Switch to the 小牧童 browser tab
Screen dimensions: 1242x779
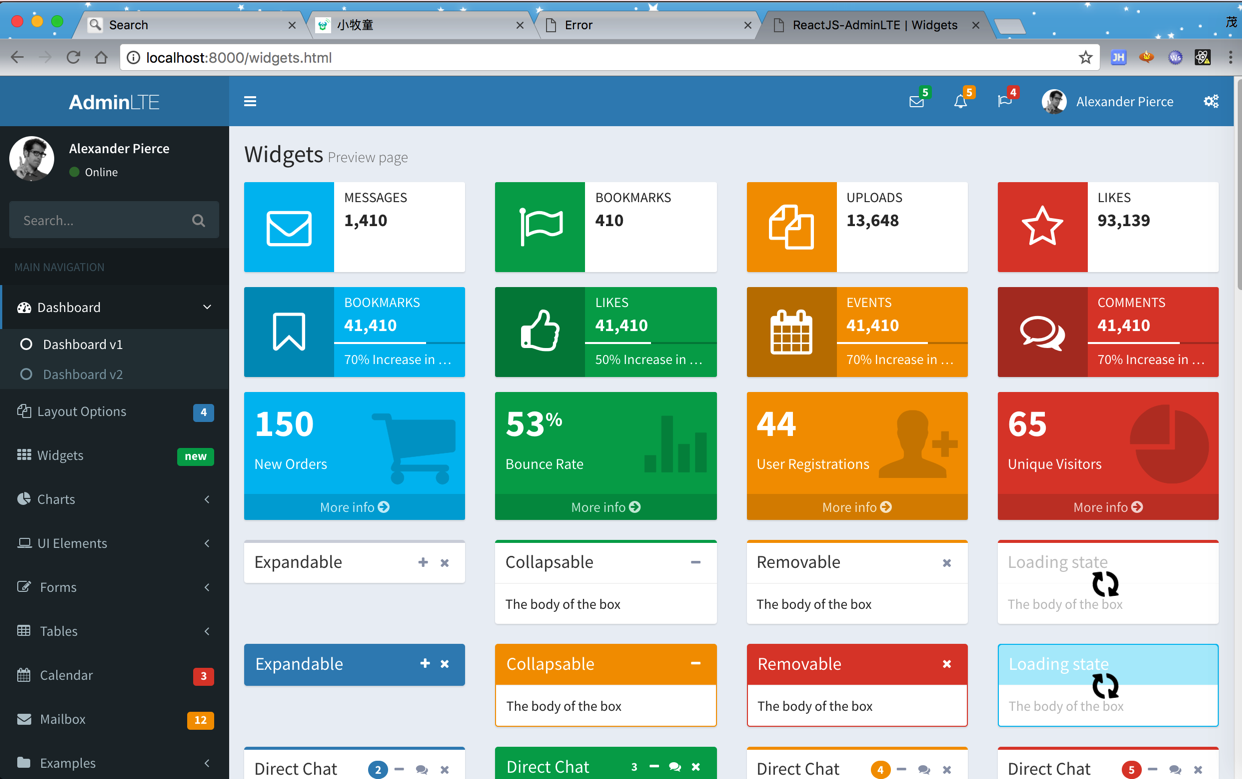418,25
